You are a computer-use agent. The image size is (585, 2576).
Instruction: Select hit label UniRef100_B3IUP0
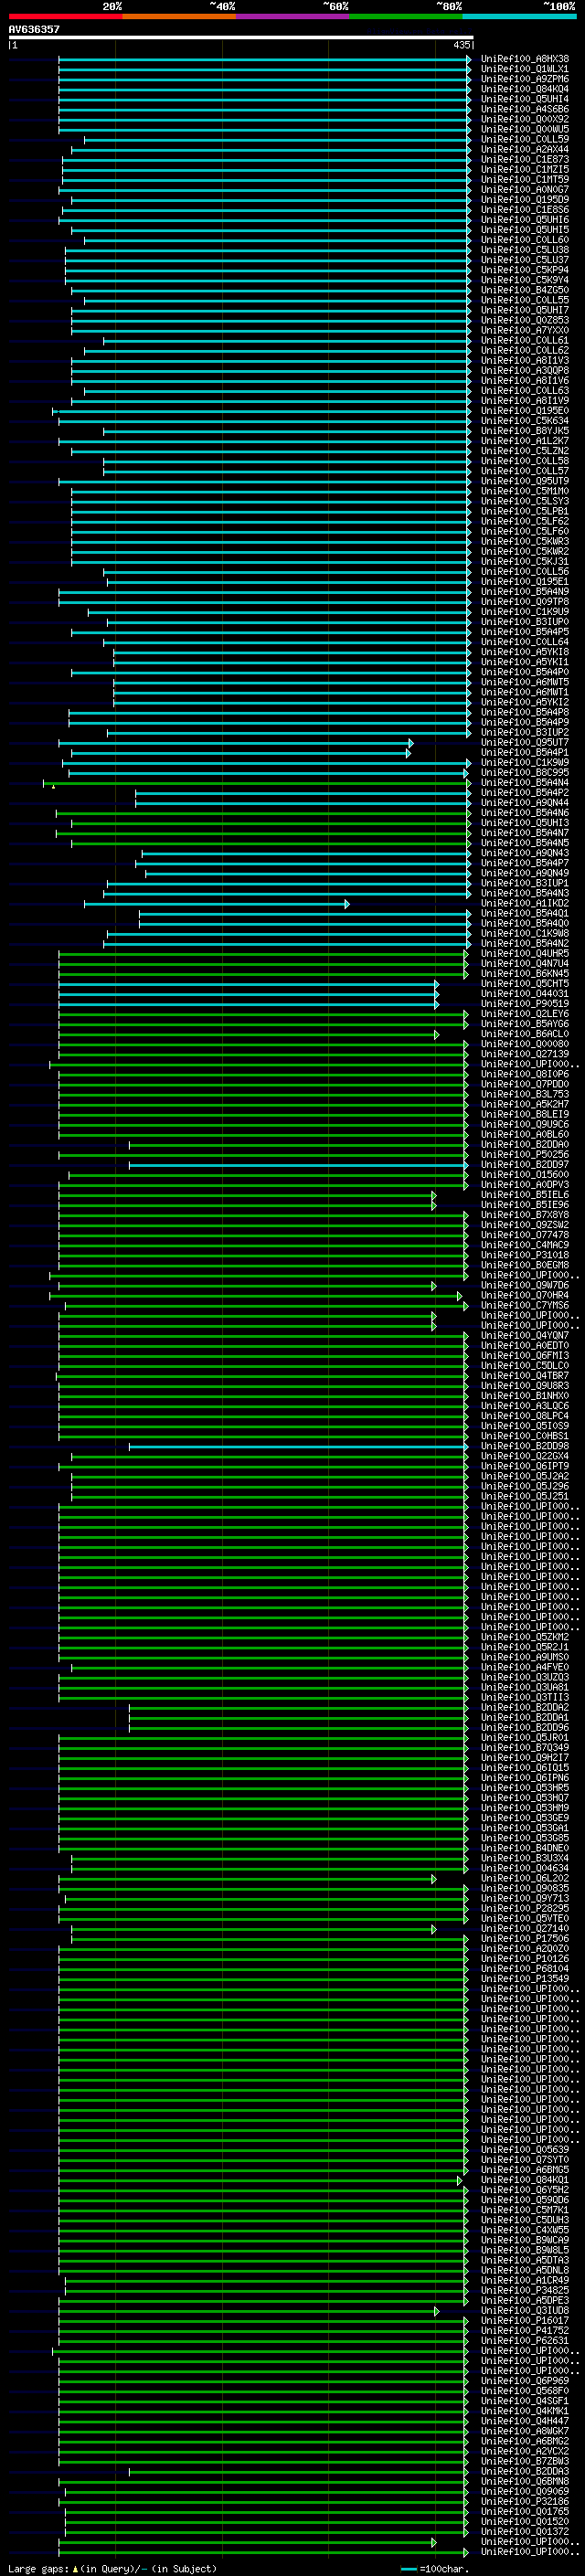[524, 622]
